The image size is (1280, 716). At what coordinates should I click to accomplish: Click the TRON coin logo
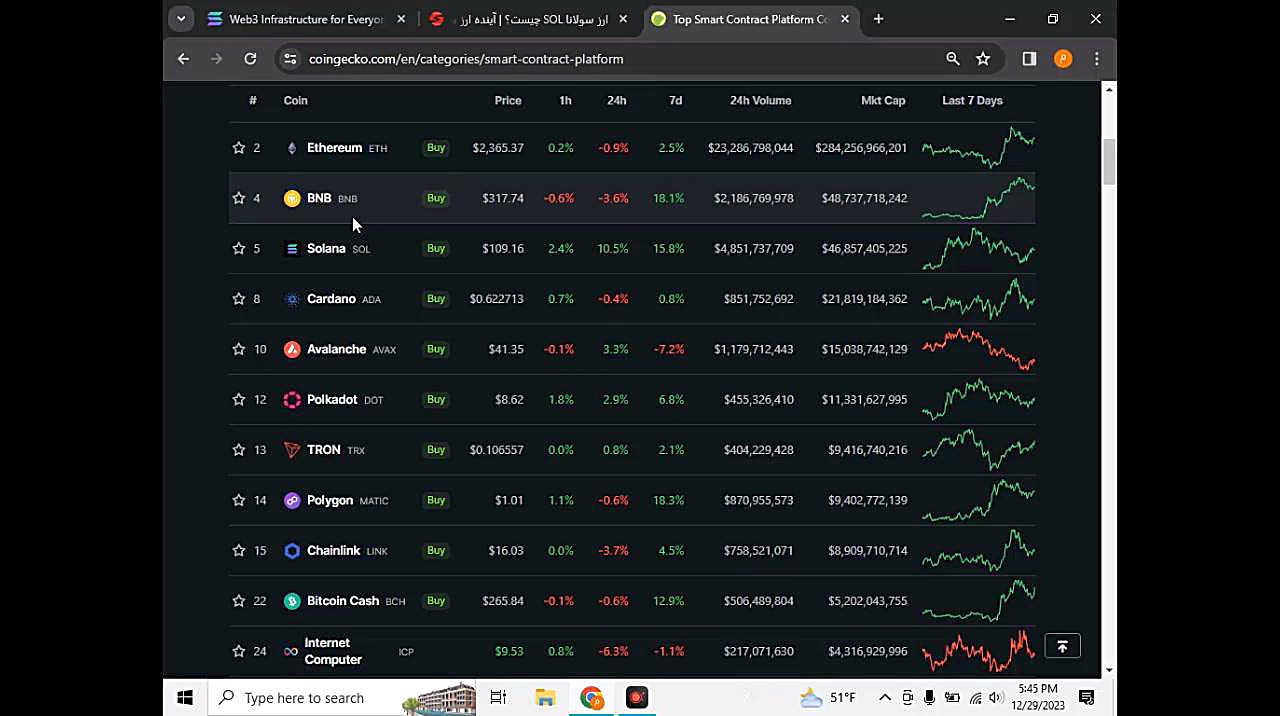pyautogui.click(x=292, y=450)
